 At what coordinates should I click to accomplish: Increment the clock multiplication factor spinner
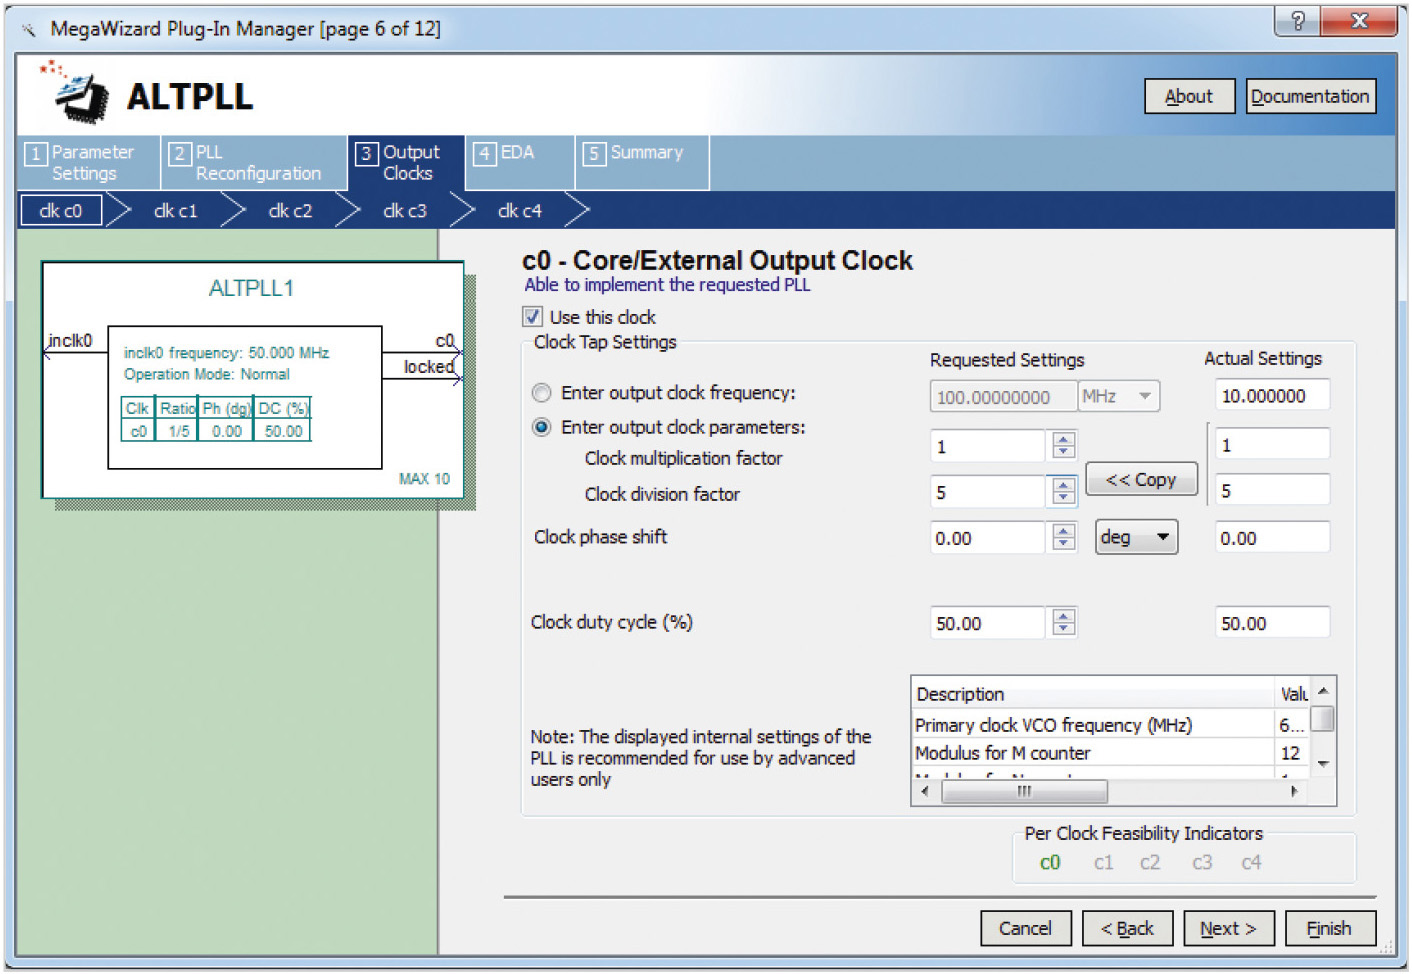click(x=1064, y=439)
